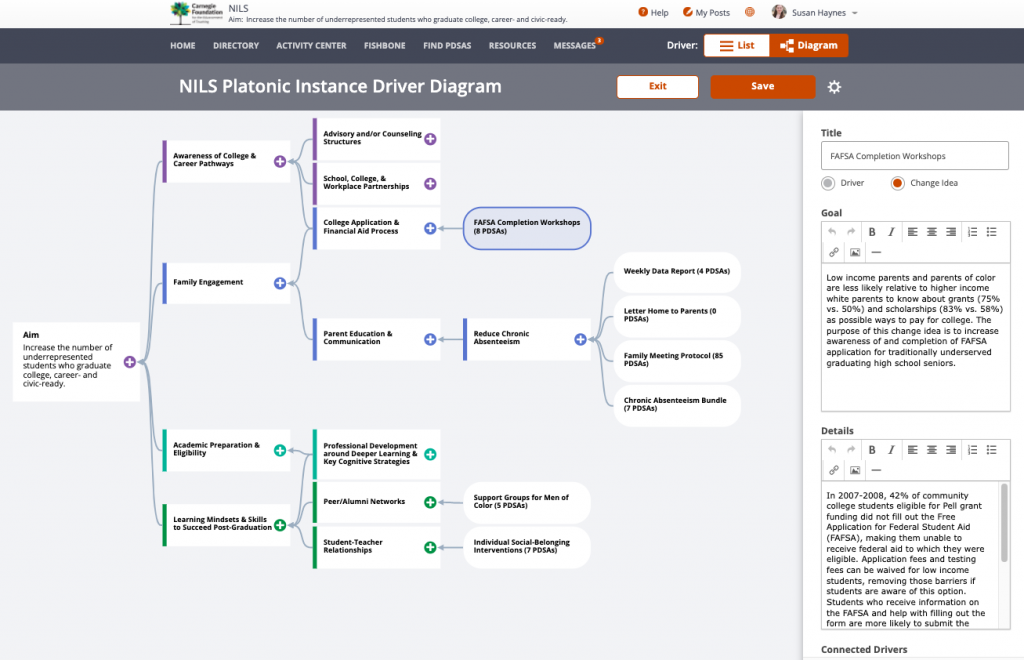Viewport: 1024px width, 660px height.
Task: Select the Change Idea radio button
Action: (x=897, y=183)
